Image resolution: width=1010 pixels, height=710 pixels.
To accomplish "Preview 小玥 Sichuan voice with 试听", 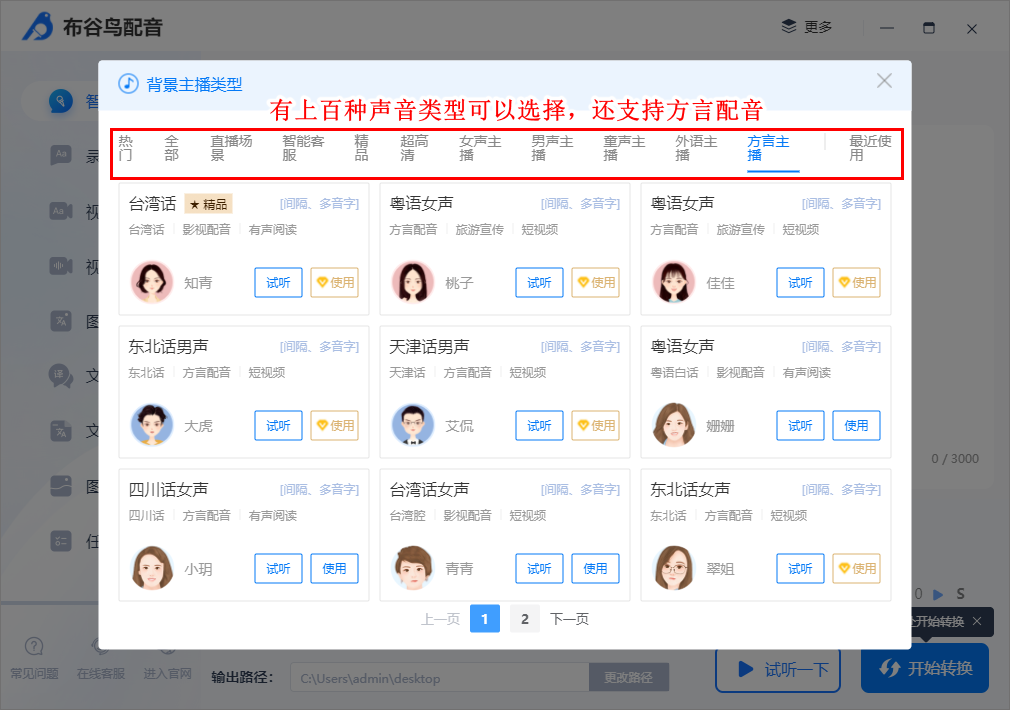I will (x=278, y=569).
